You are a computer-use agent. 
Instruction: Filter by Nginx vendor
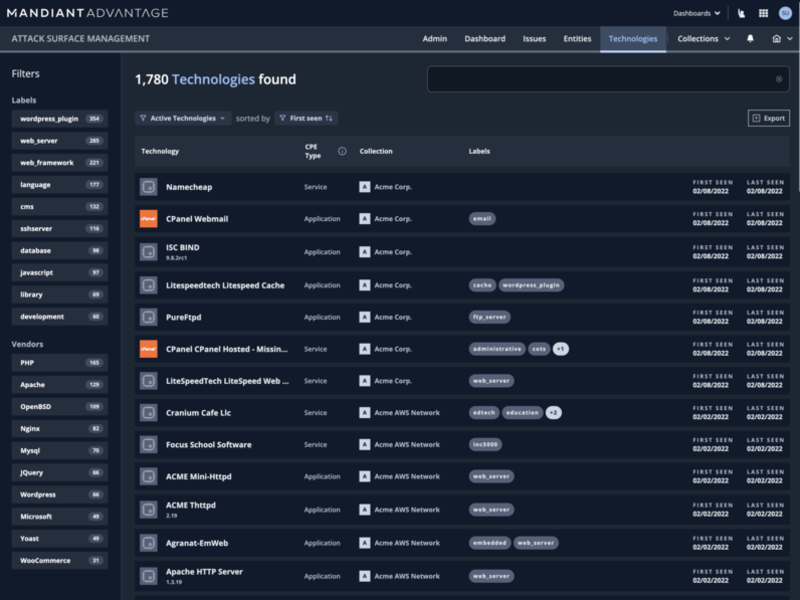(x=60, y=429)
